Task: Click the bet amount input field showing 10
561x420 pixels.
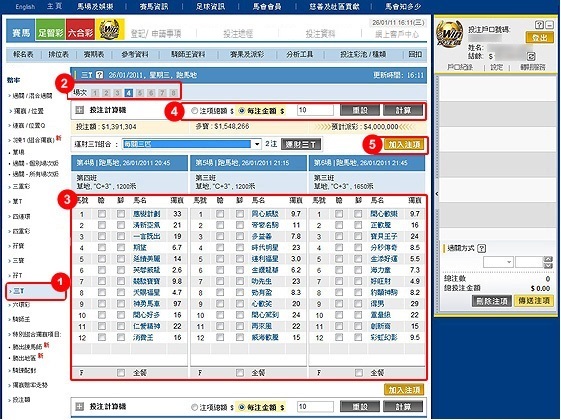Action: (315, 110)
